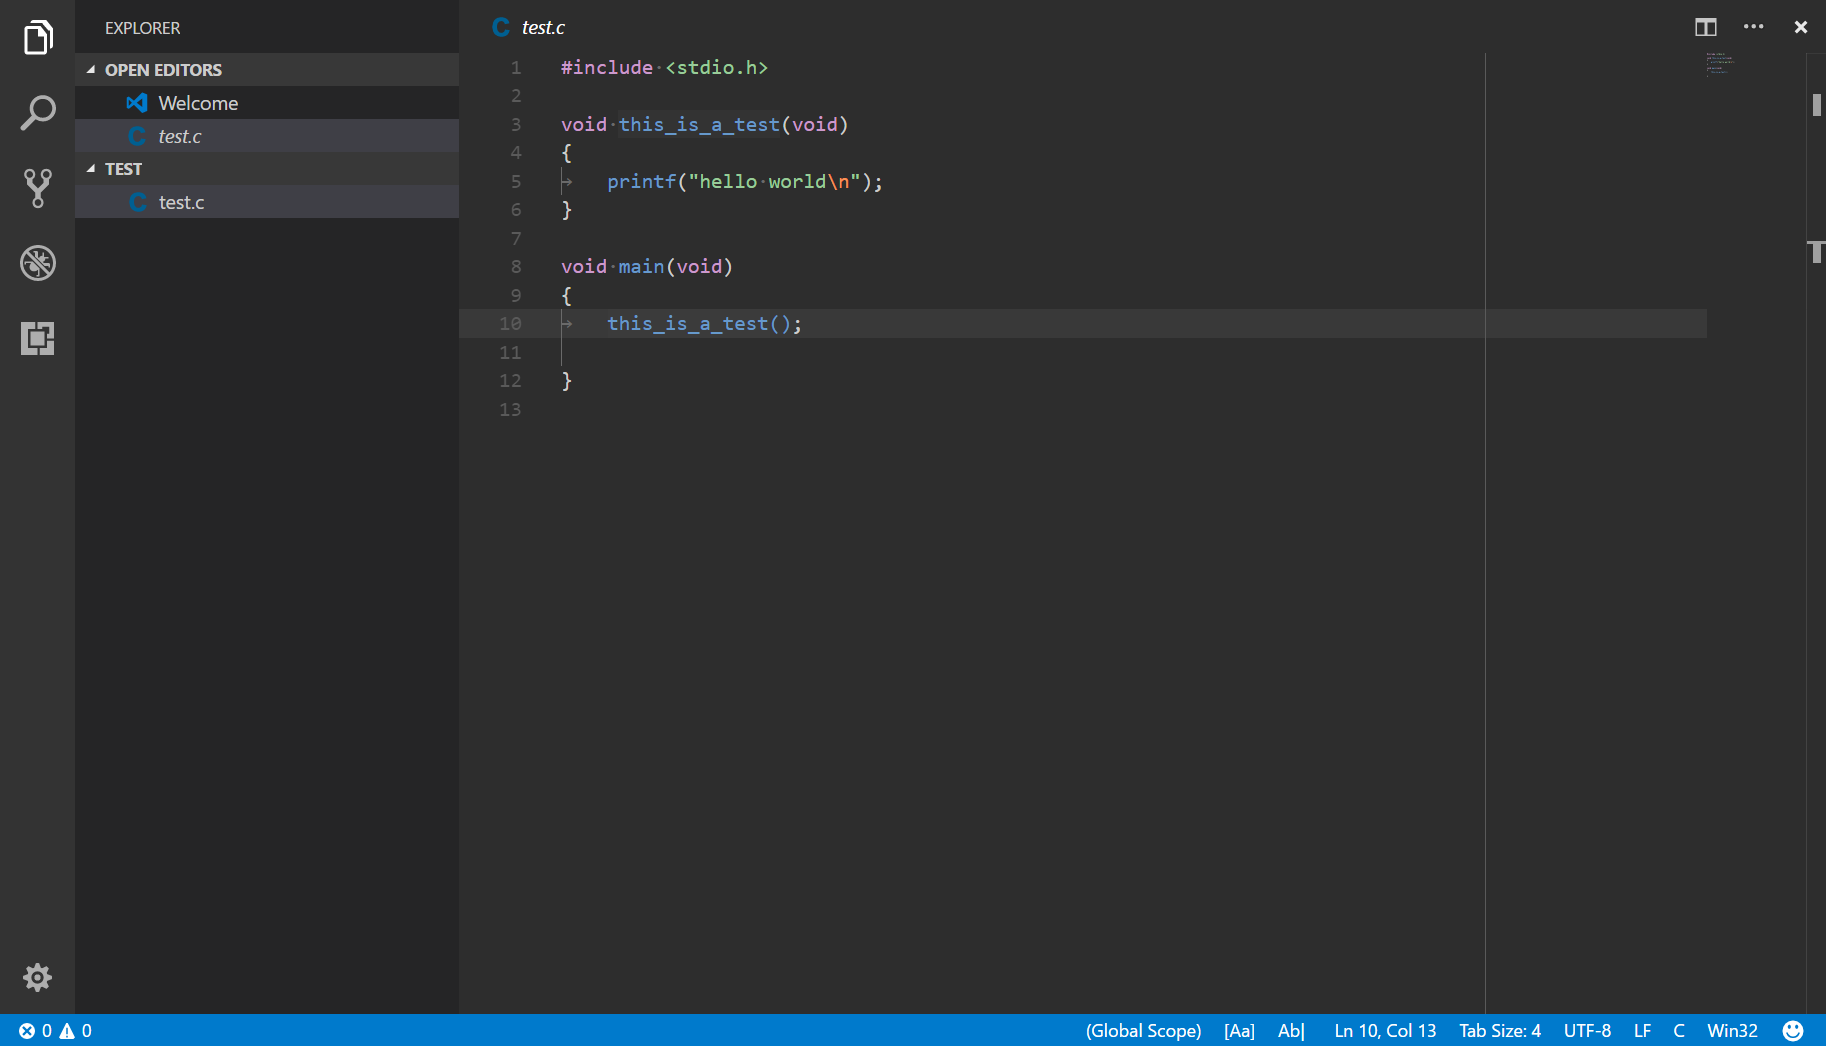
Task: Change encoding via UTF-8 indicator
Action: tap(1587, 1031)
